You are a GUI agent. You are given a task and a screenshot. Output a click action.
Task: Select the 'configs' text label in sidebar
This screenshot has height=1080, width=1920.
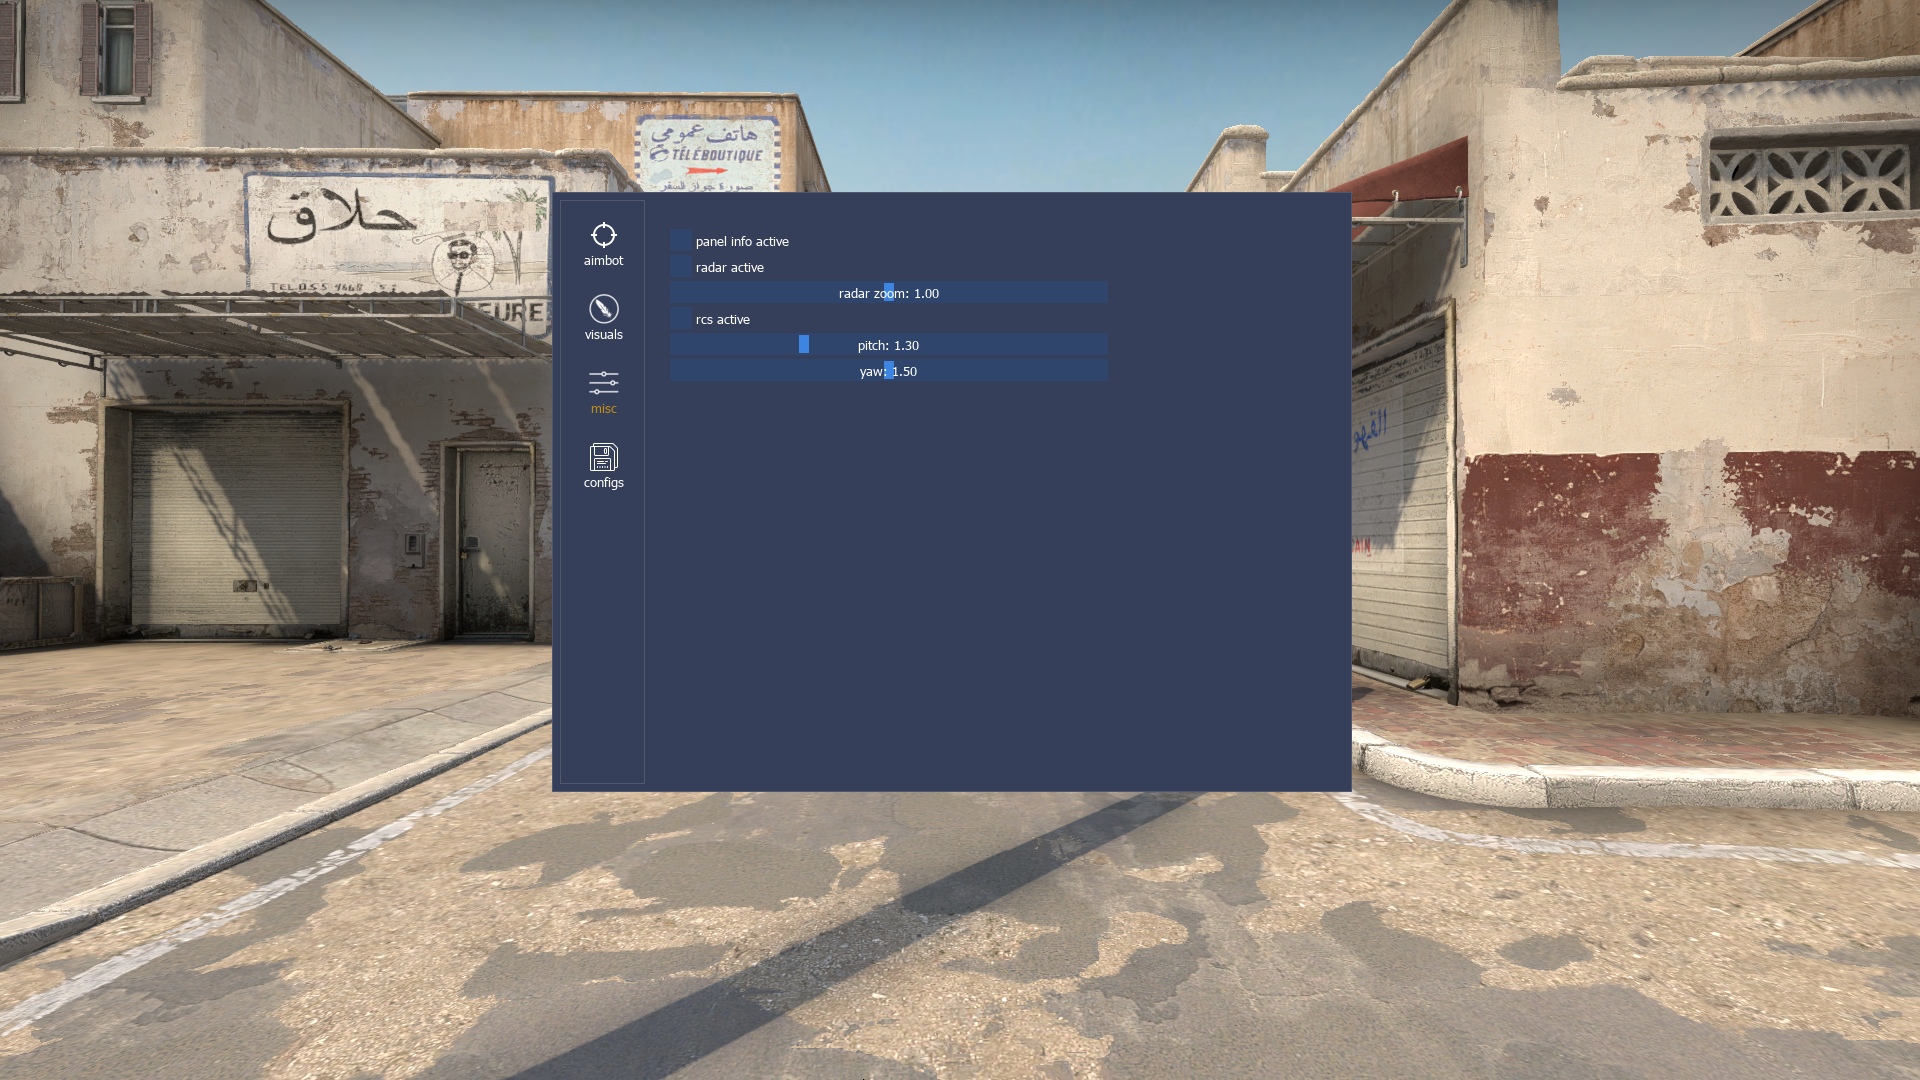(603, 483)
